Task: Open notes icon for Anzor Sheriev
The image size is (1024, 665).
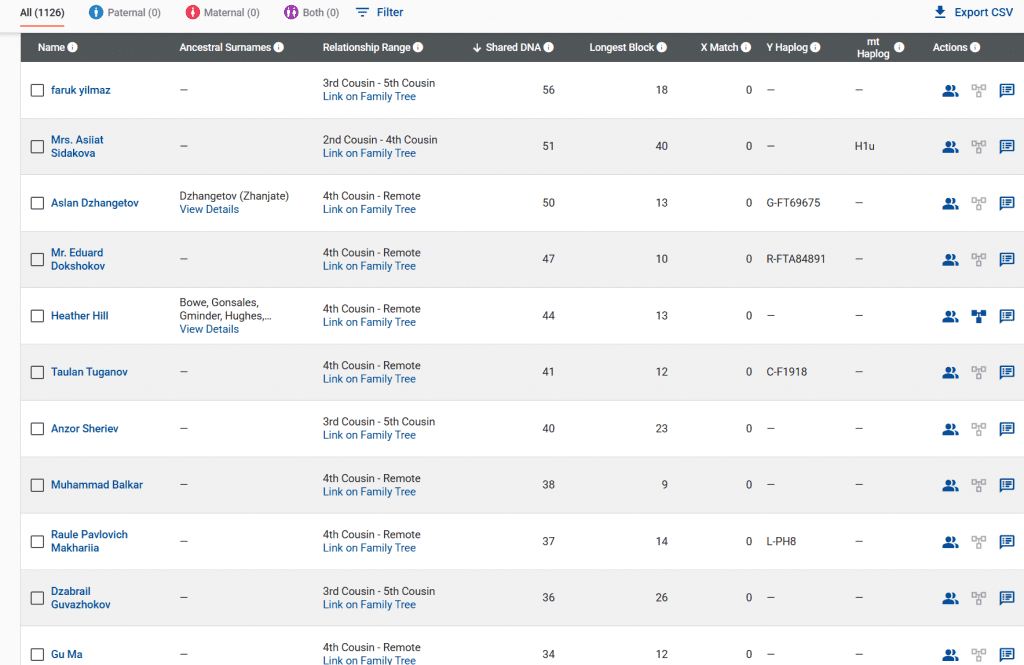Action: click(1007, 429)
